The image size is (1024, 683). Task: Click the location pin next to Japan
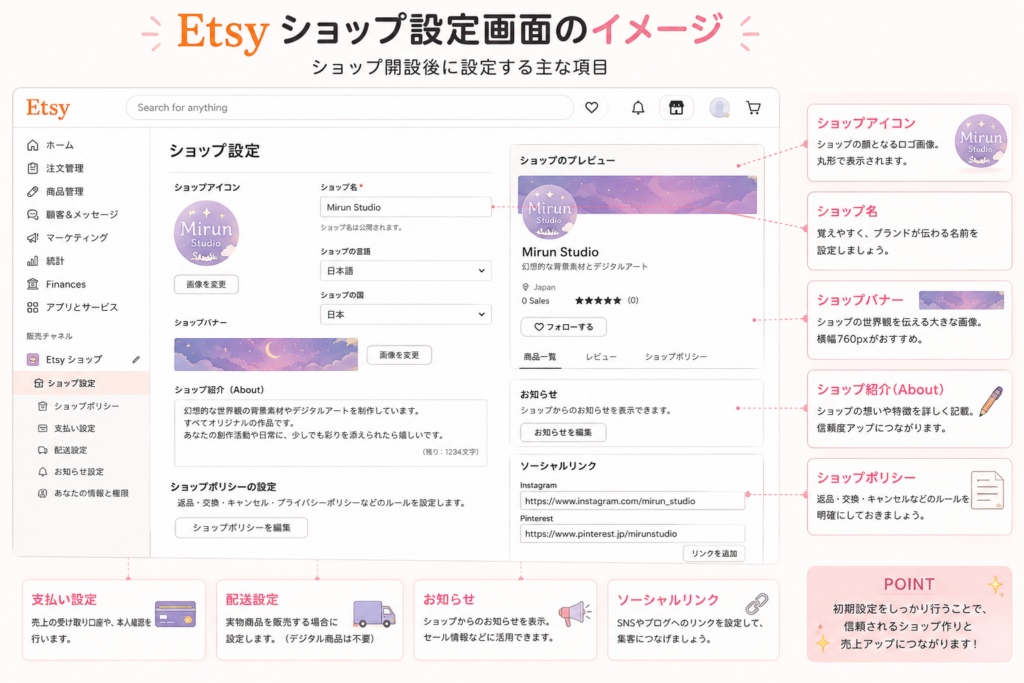point(525,287)
